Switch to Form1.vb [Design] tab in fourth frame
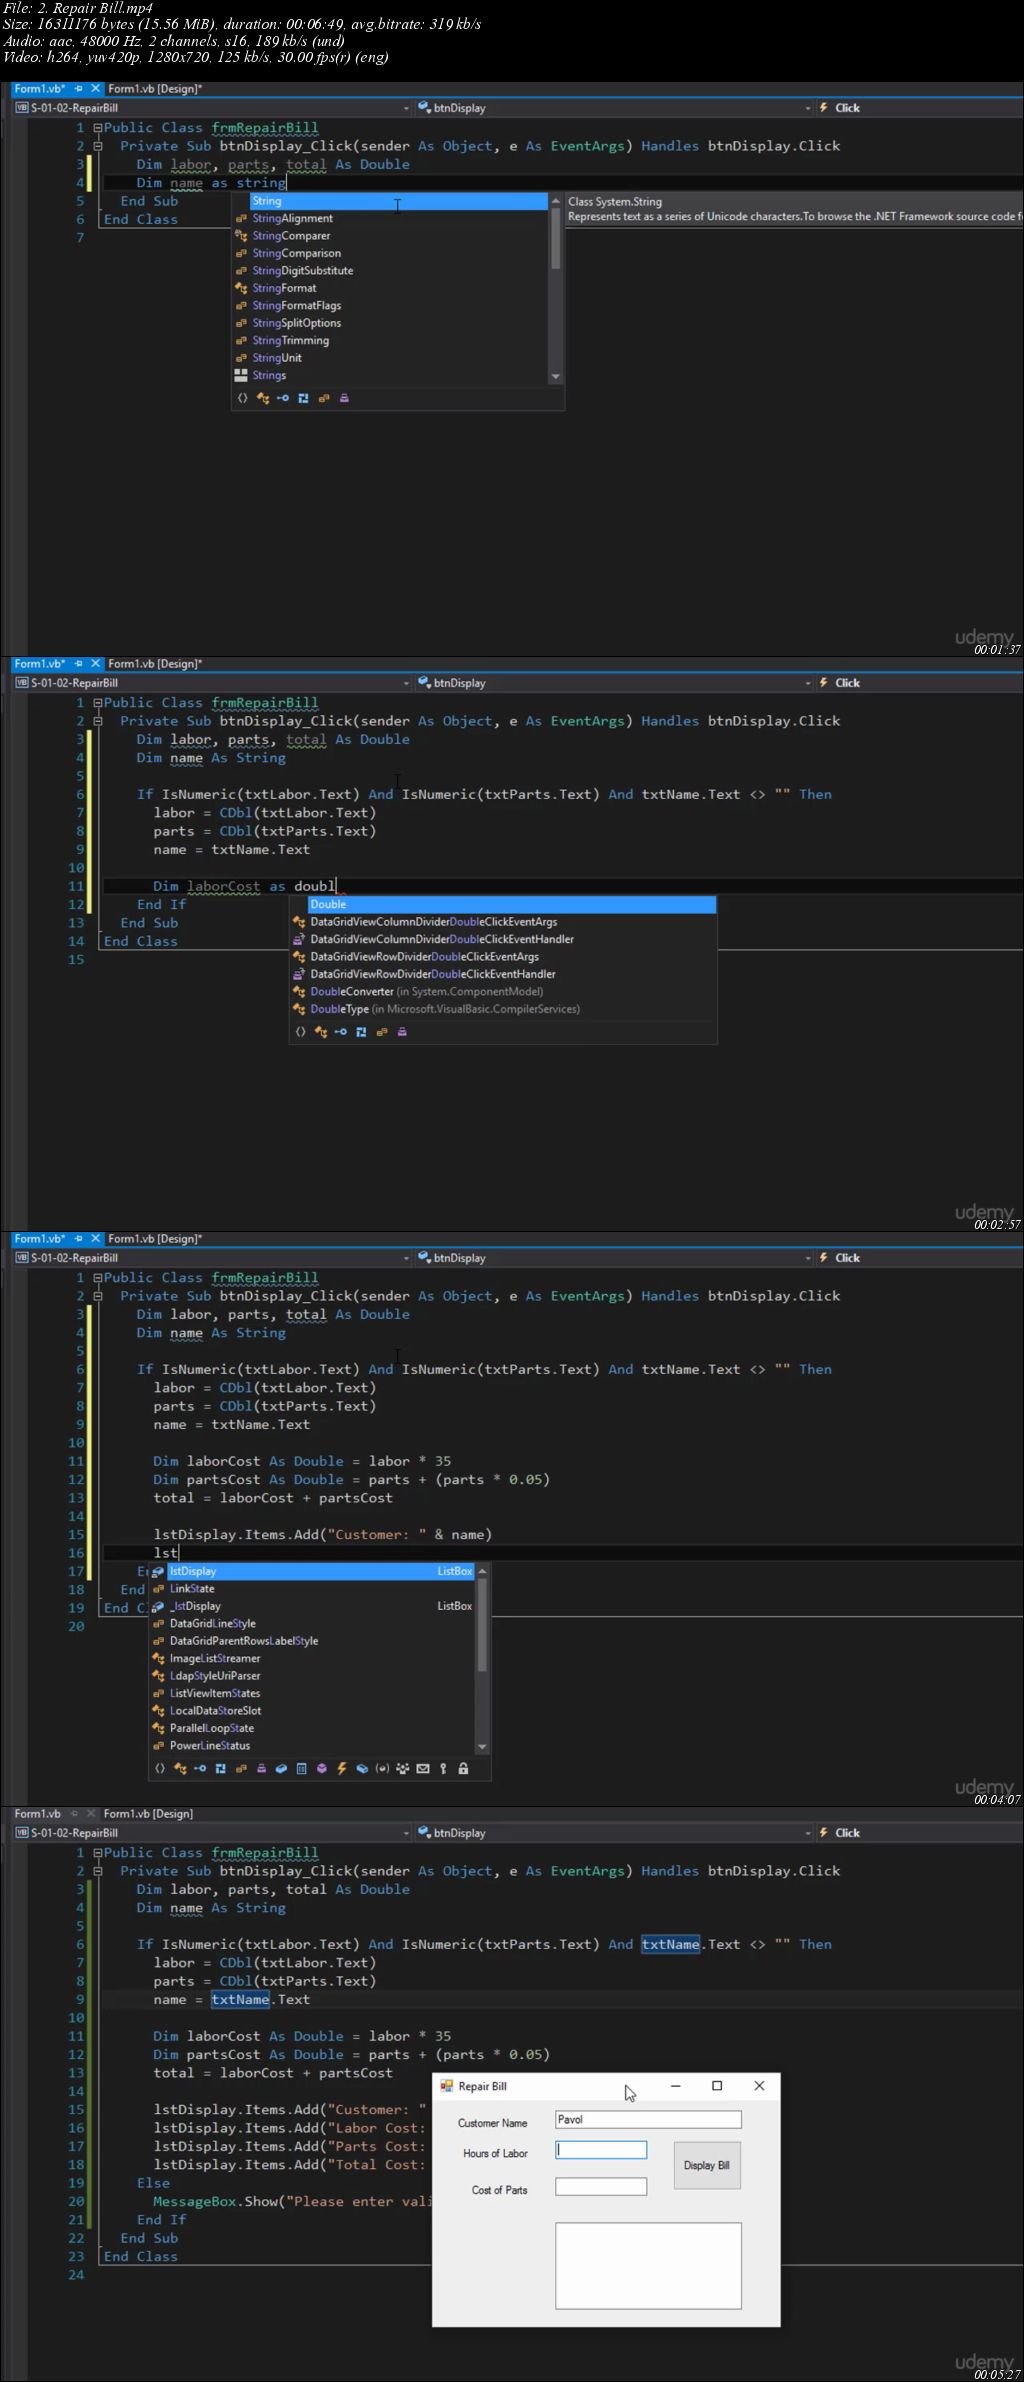1024x2382 pixels. 148,1814
